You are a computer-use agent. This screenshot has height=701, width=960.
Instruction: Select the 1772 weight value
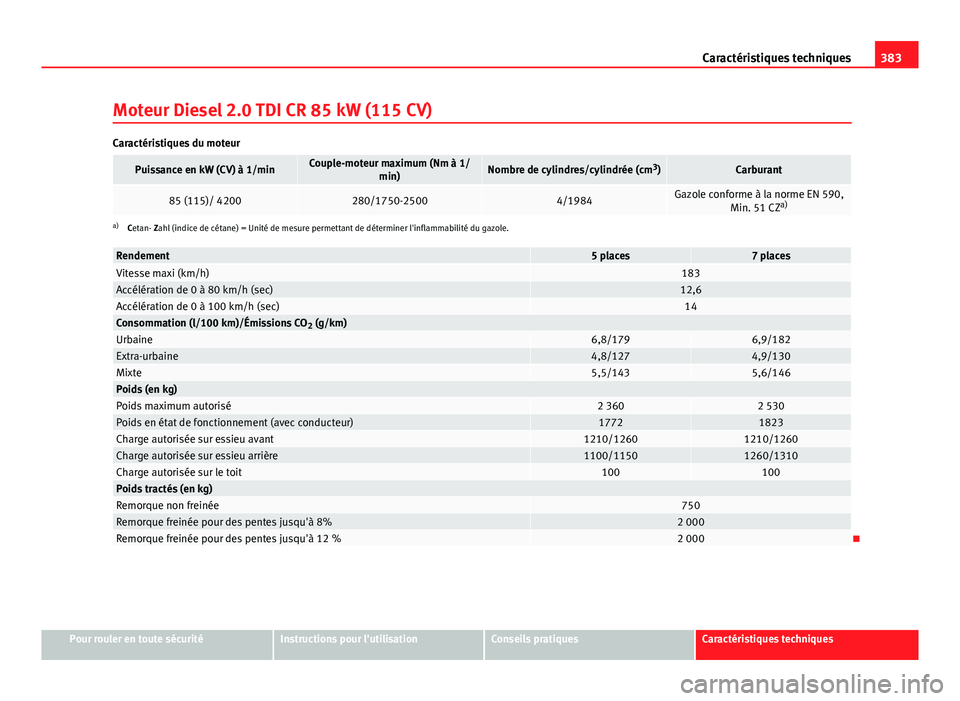(610, 422)
